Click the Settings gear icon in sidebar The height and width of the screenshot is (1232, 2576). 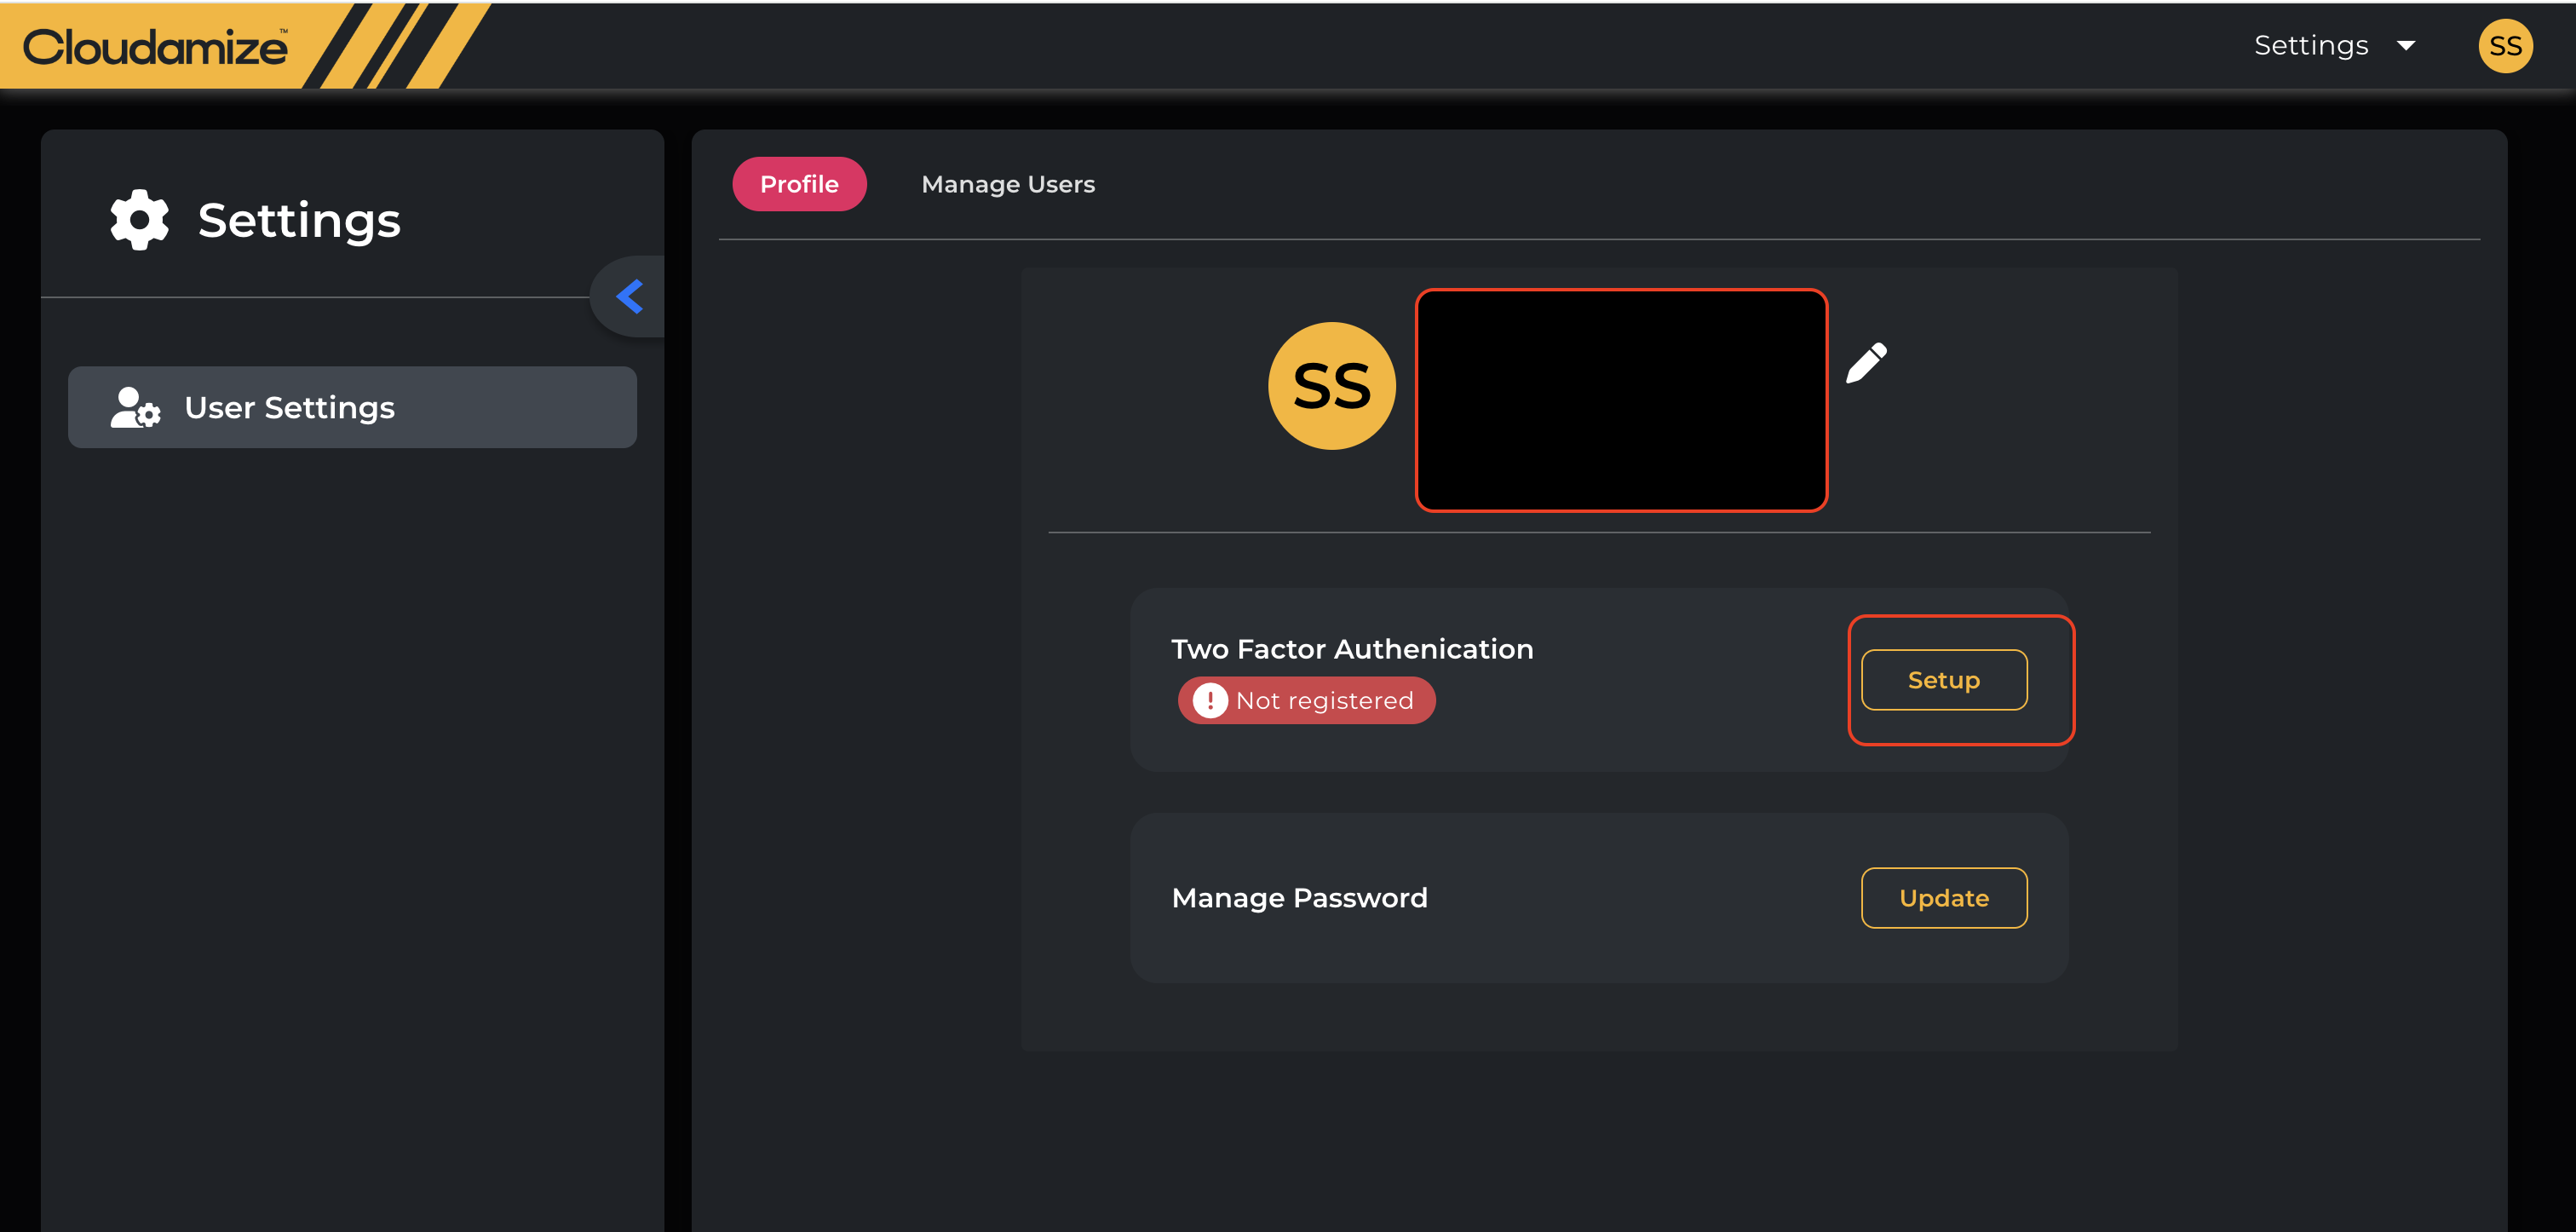pos(139,220)
